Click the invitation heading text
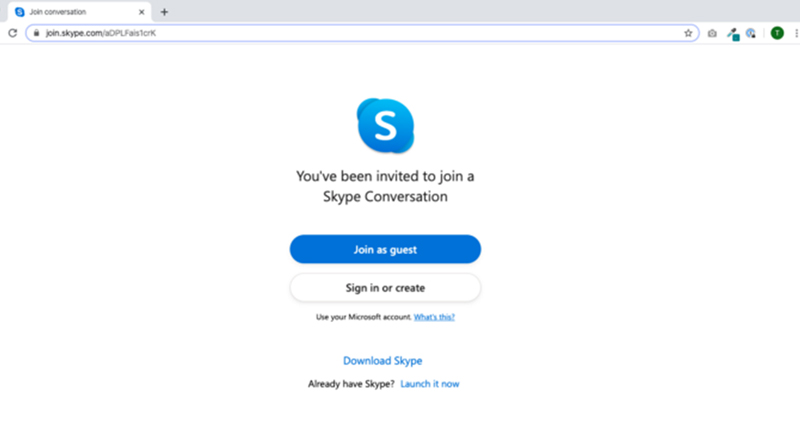Screen dimensions: 800x424 tap(385, 187)
